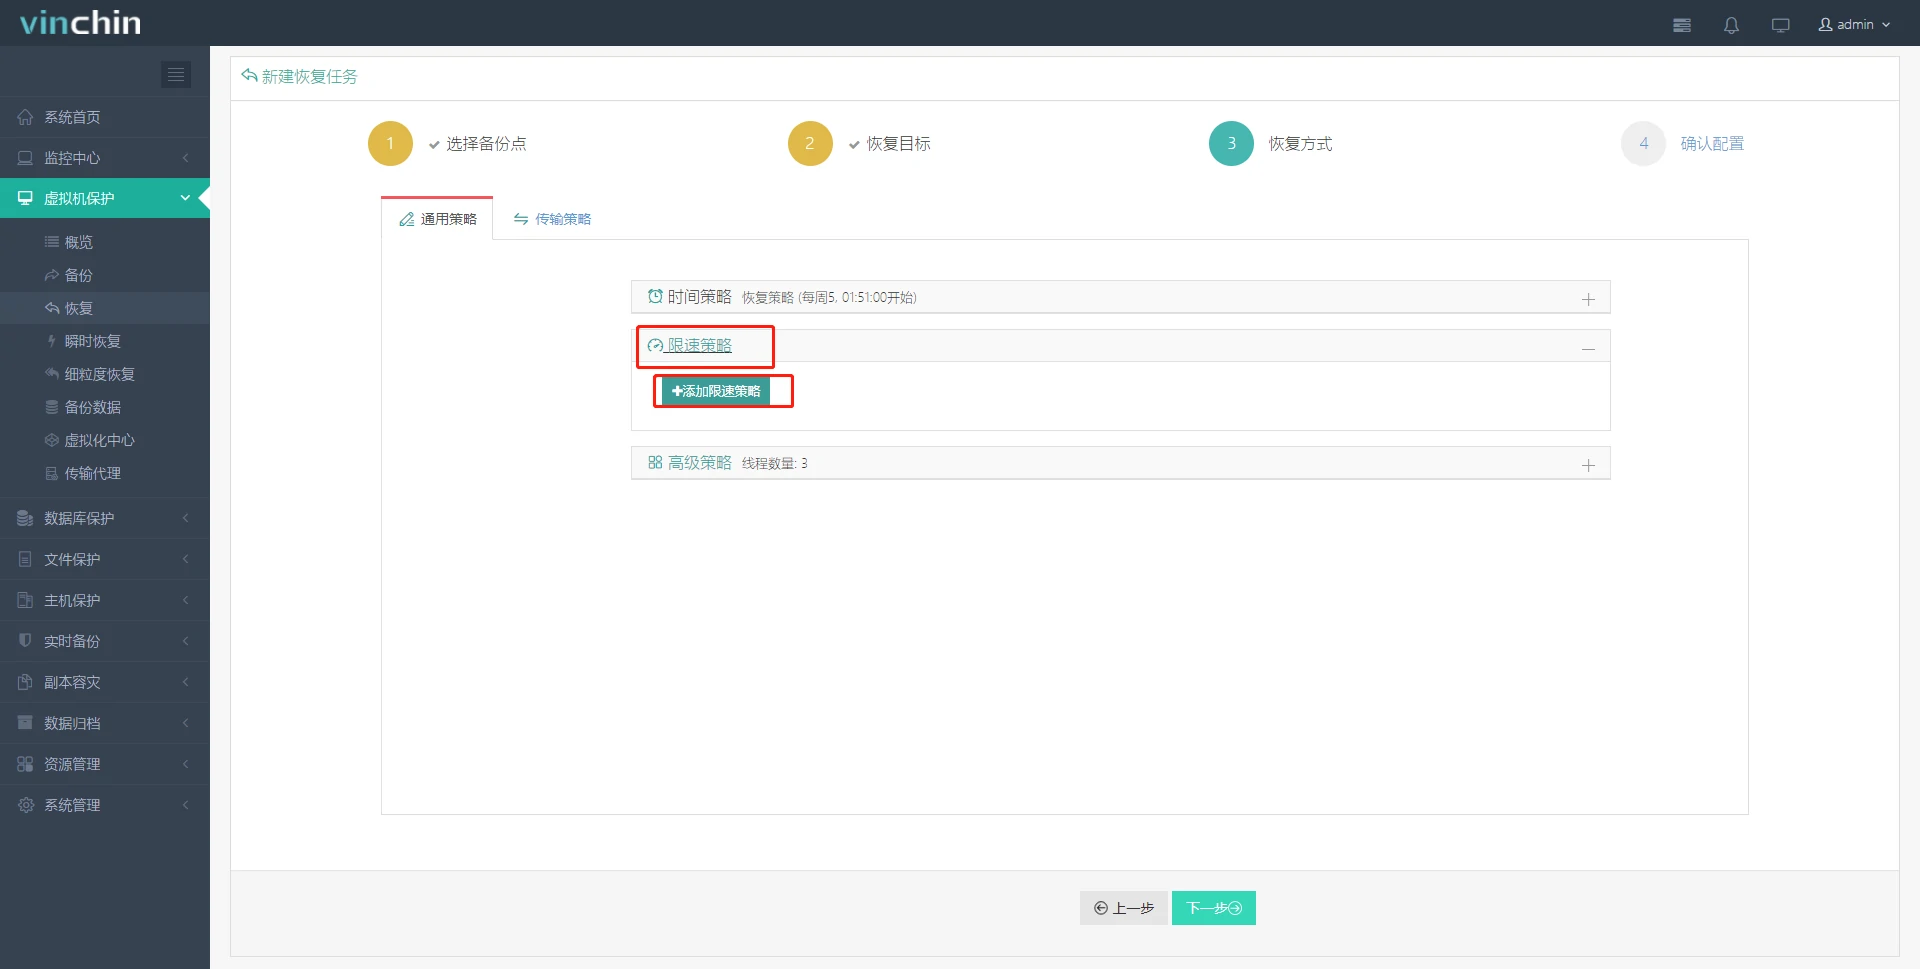This screenshot has height=969, width=1920.
Task: Open the admin user dropdown
Action: click(x=1854, y=24)
